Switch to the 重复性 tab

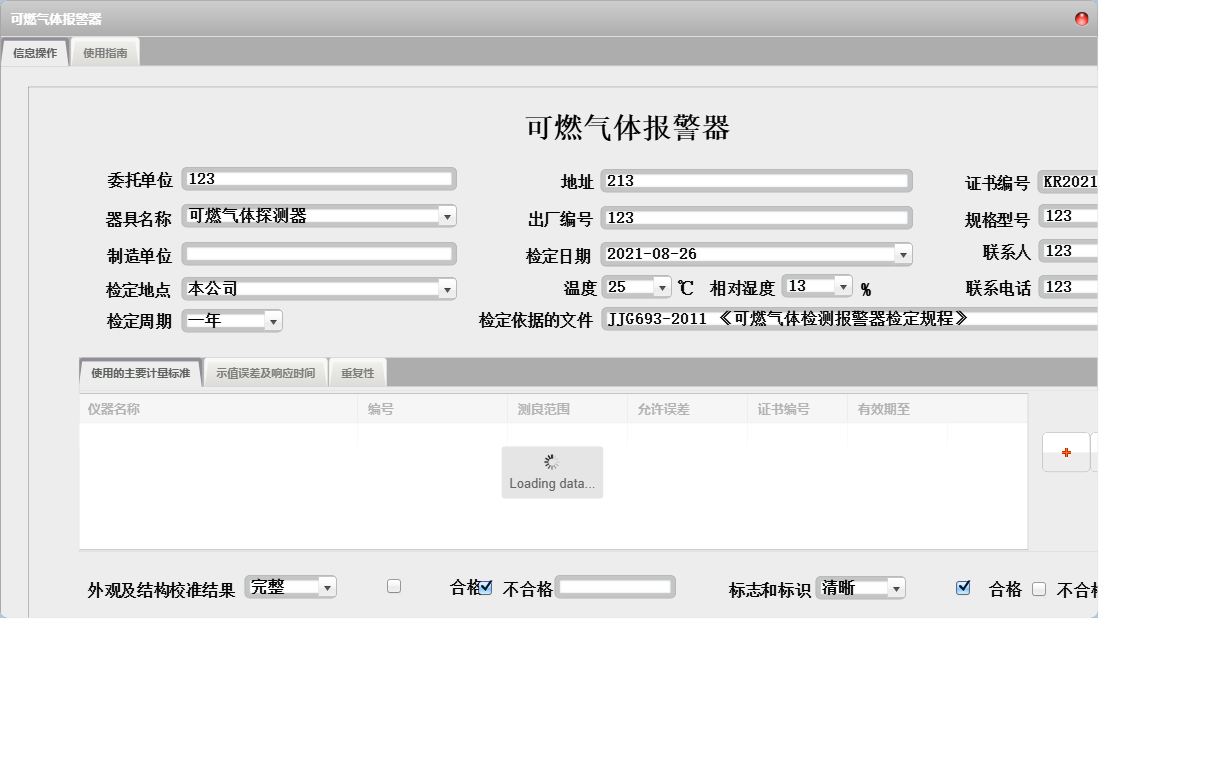[357, 371]
